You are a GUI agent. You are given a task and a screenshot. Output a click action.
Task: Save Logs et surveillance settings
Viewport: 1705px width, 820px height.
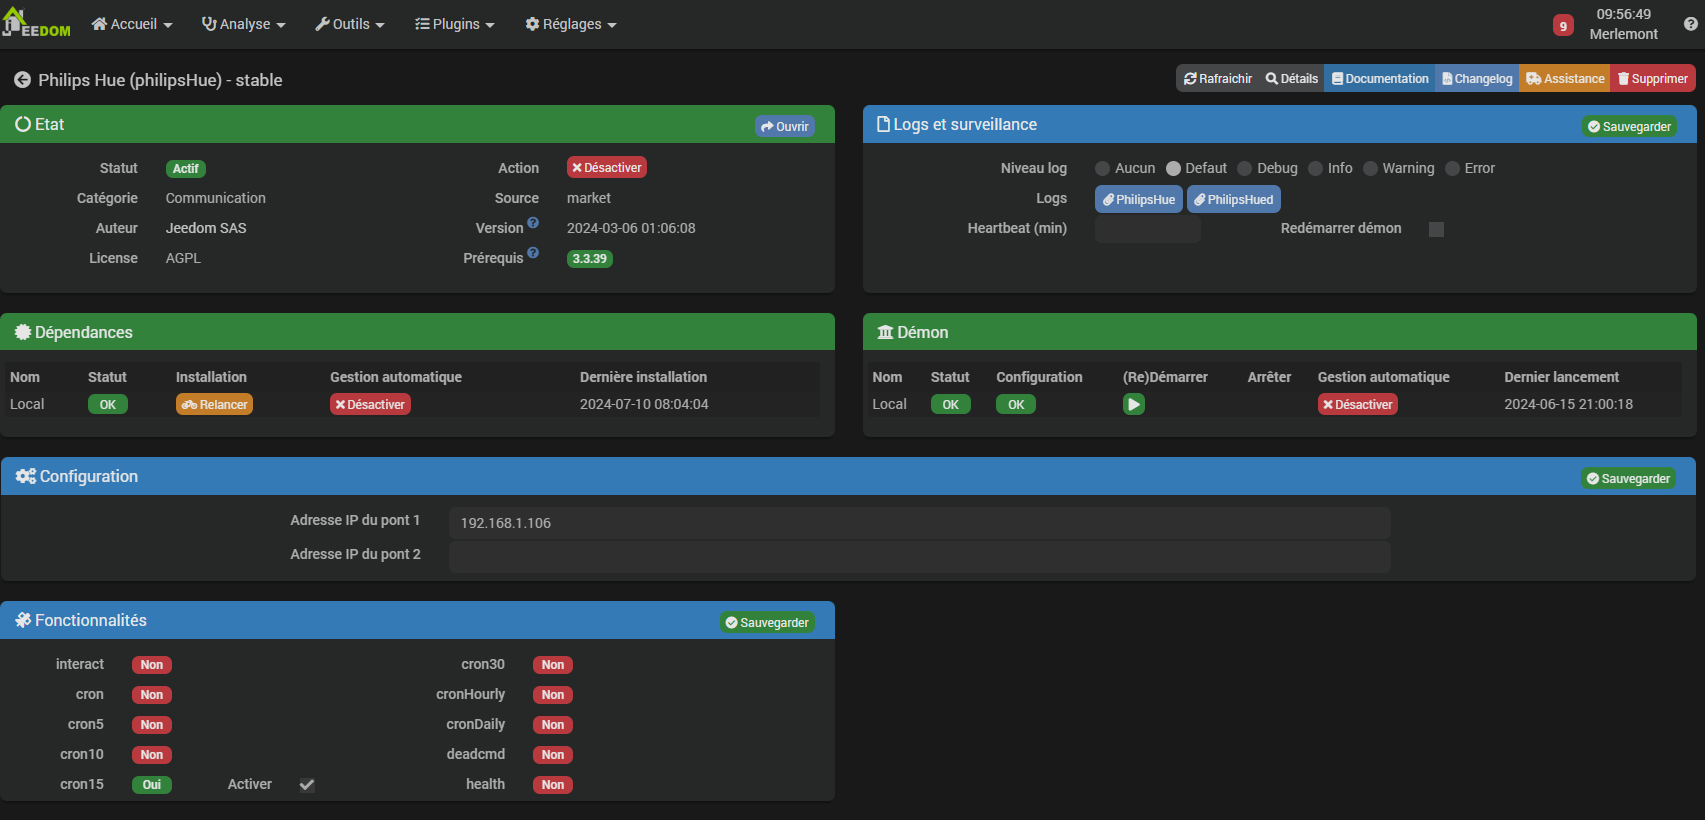click(1629, 127)
